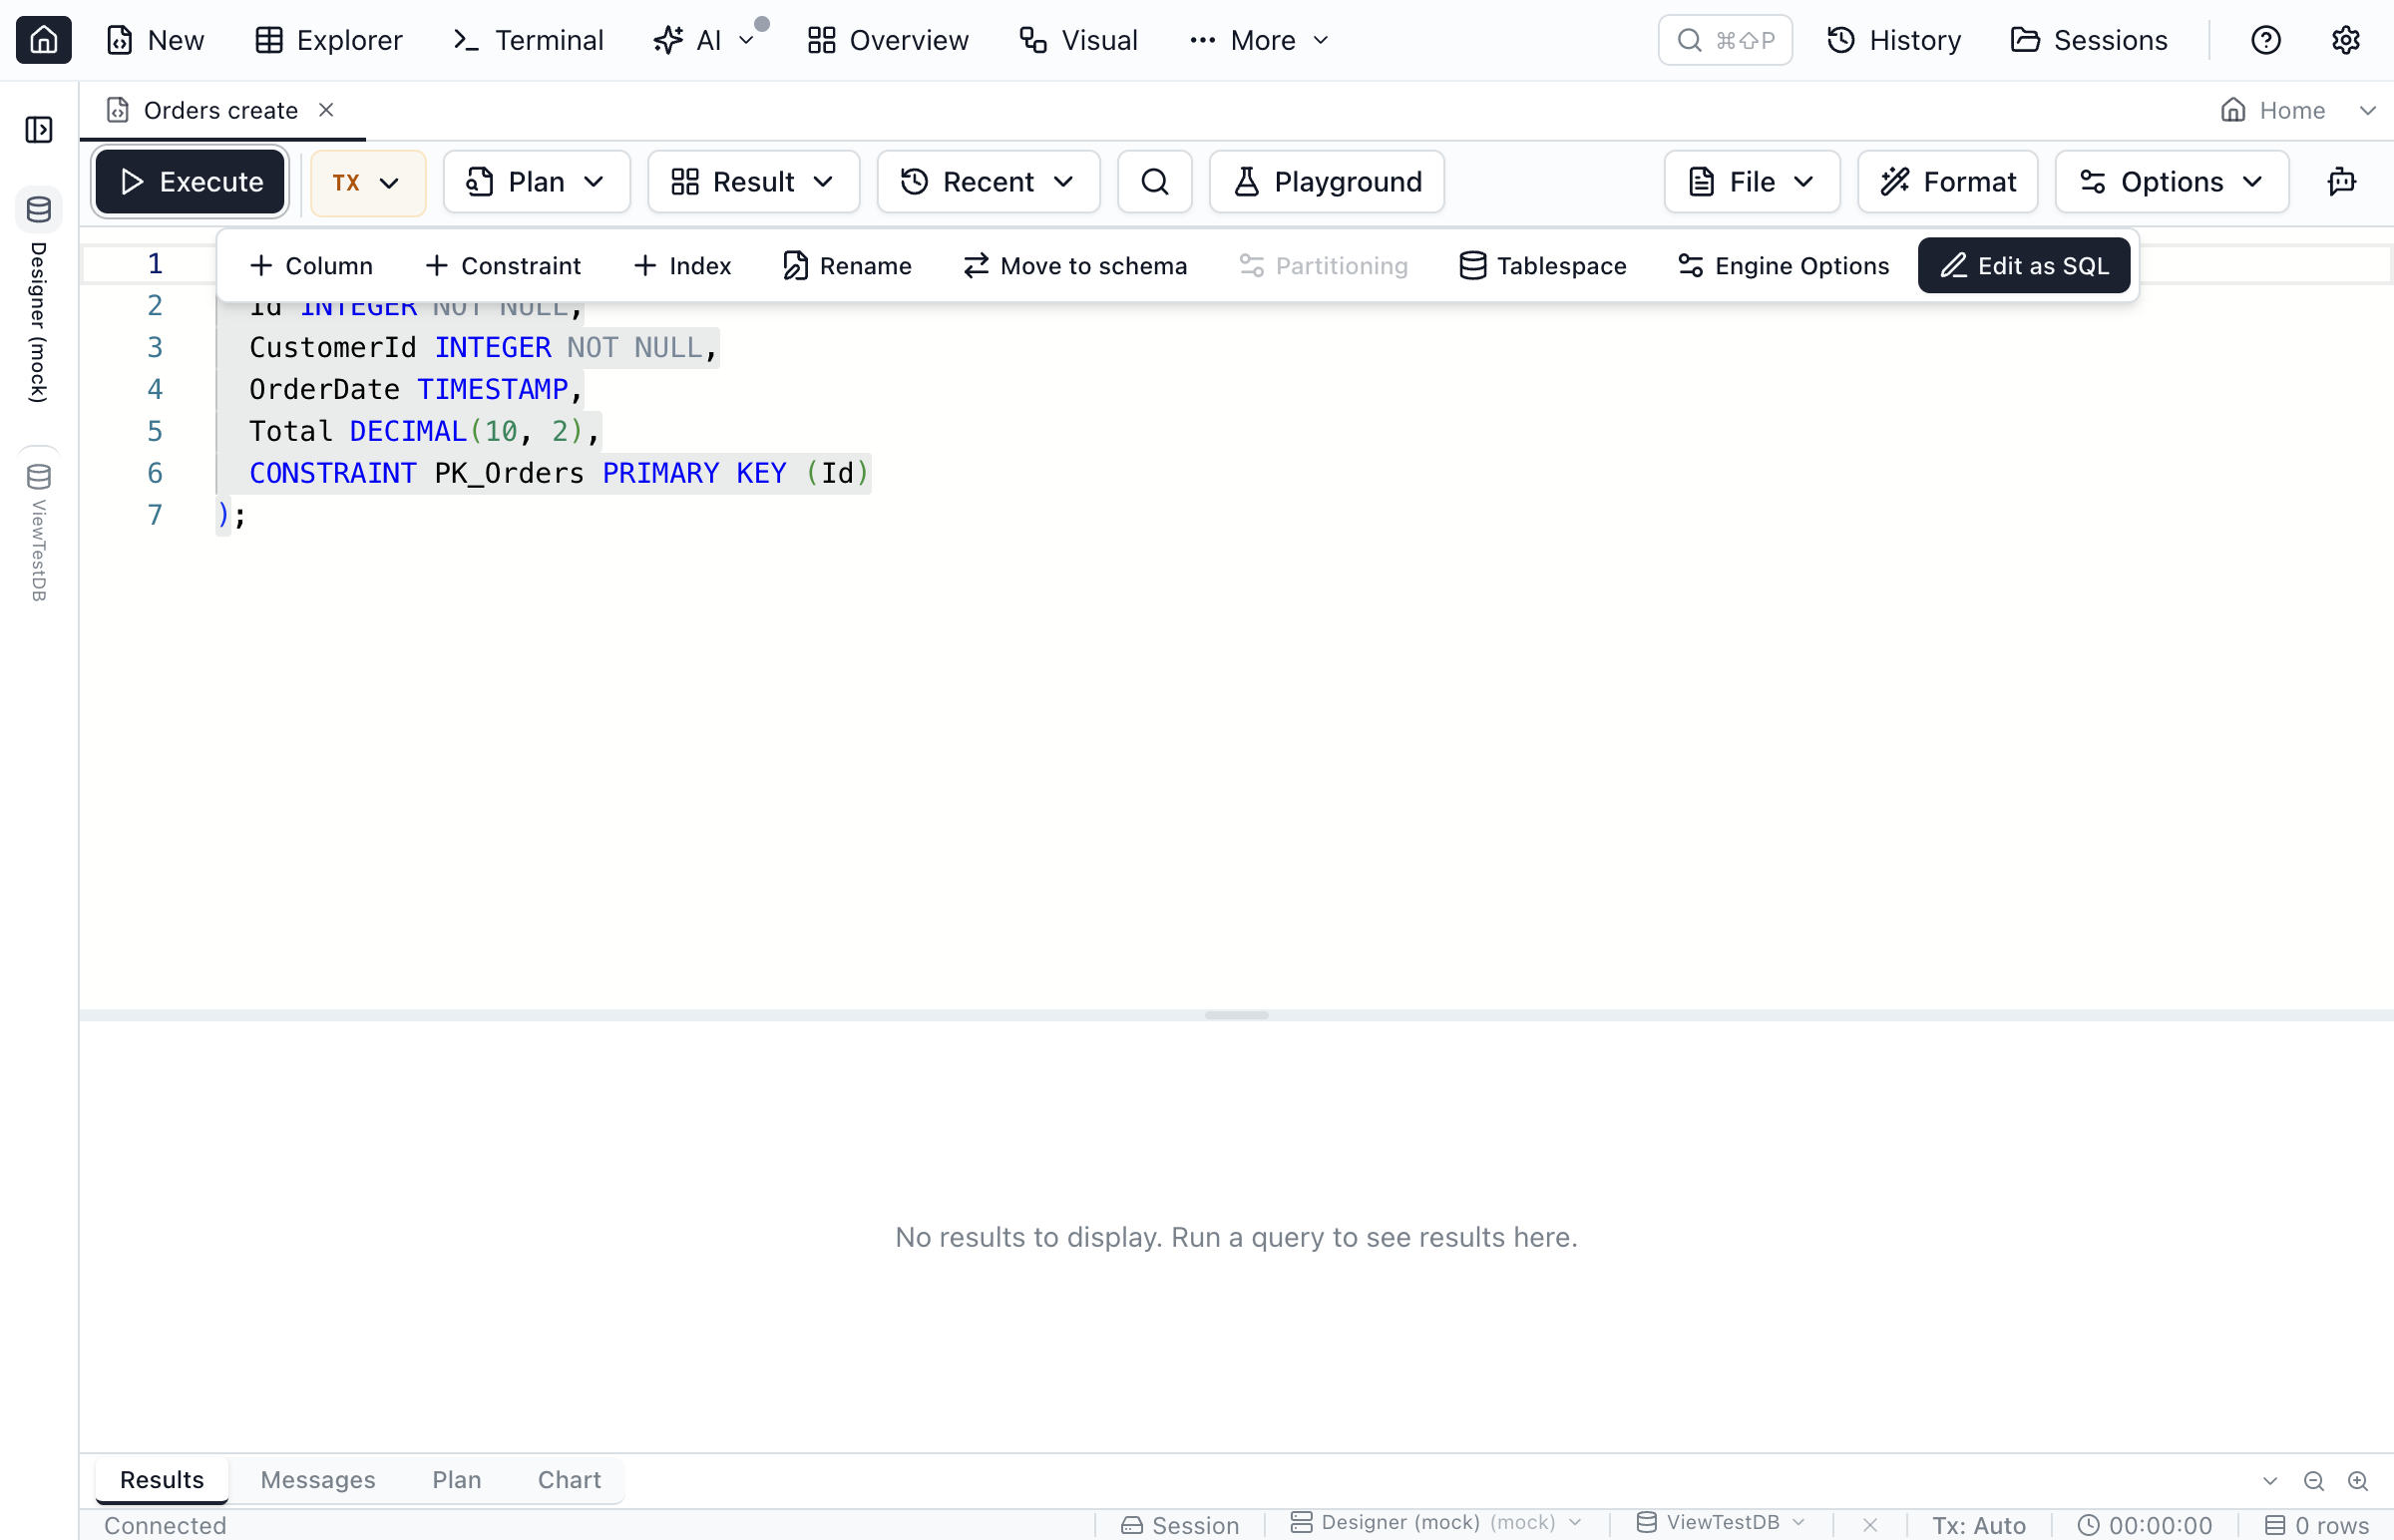The image size is (2394, 1540).
Task: Choose Move to schema
Action: (x=1075, y=266)
